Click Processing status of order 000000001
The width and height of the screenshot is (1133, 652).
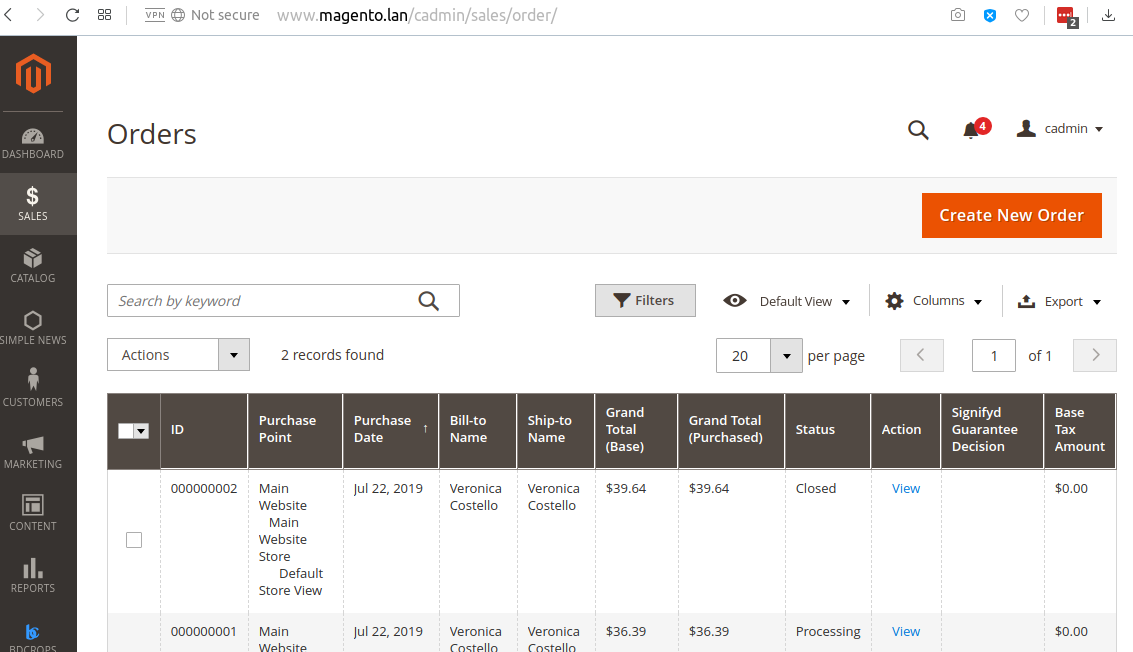pyautogui.click(x=828, y=632)
